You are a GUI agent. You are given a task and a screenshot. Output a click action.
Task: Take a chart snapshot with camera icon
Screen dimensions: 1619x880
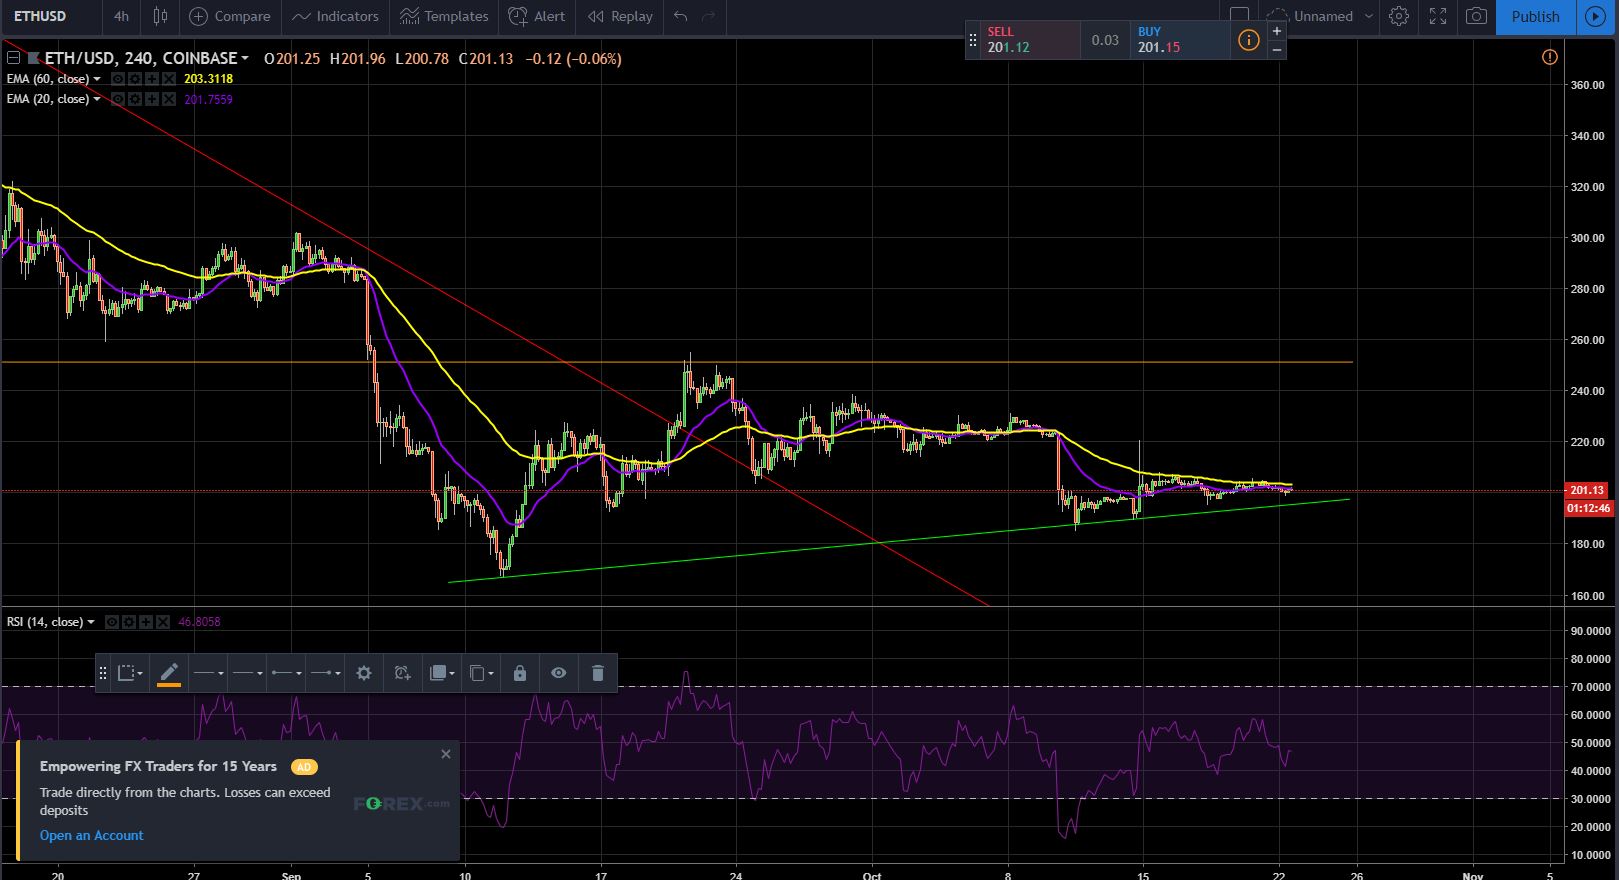point(1476,16)
